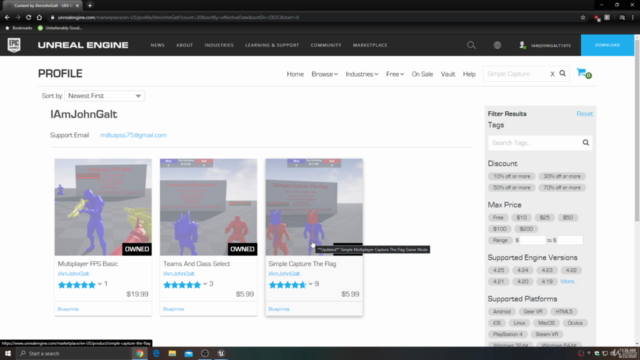This screenshot has width=640, height=360.
Task: Select the $25 max price filter
Action: (545, 218)
